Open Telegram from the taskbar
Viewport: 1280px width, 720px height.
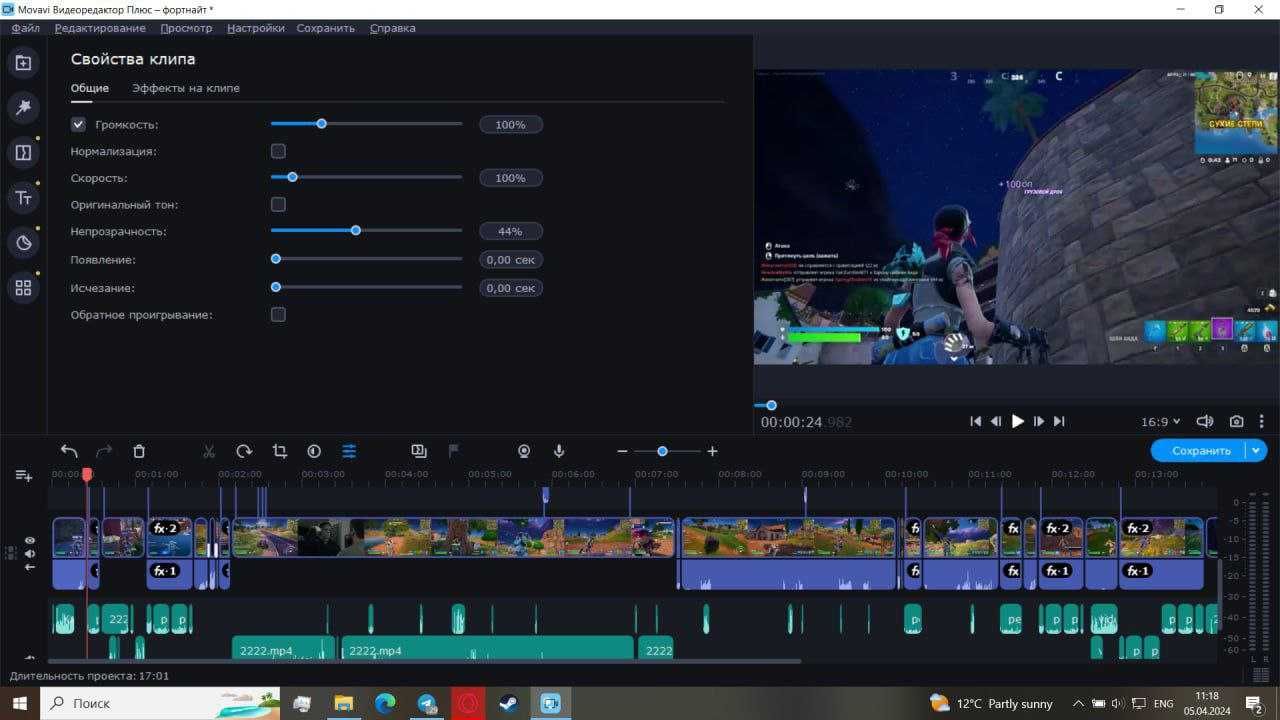pyautogui.click(x=427, y=703)
